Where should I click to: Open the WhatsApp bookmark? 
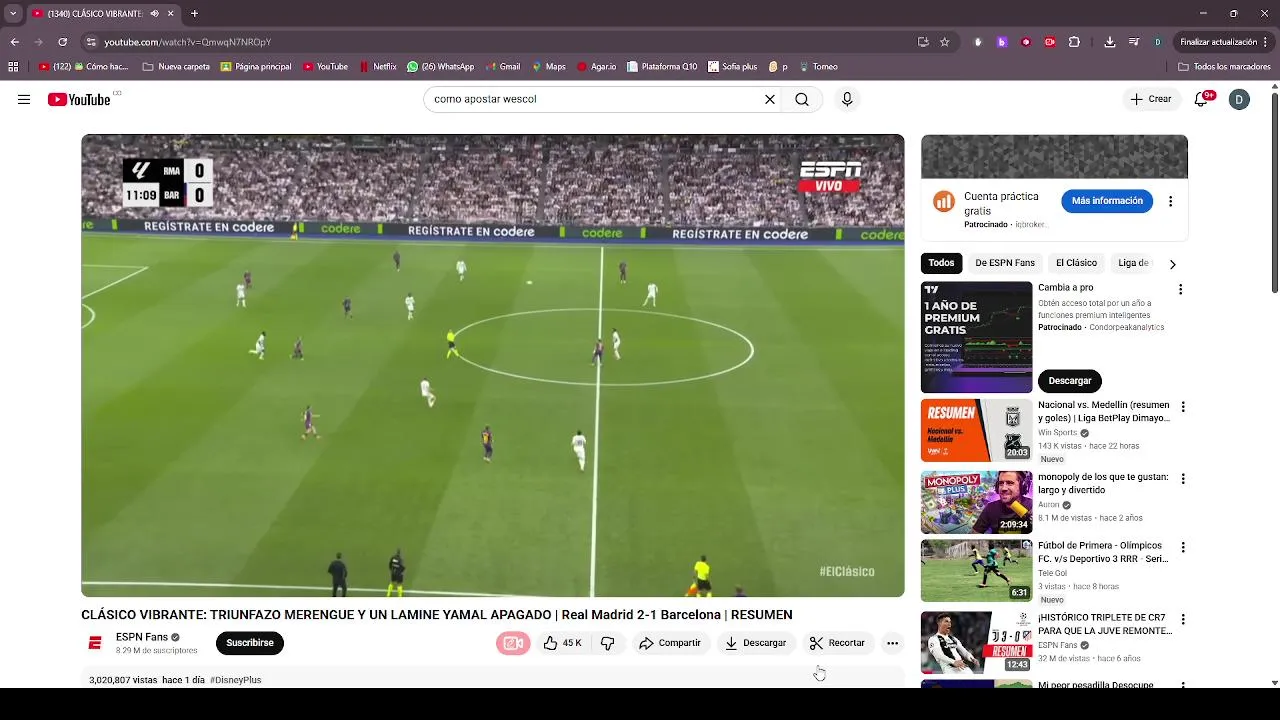(x=440, y=67)
